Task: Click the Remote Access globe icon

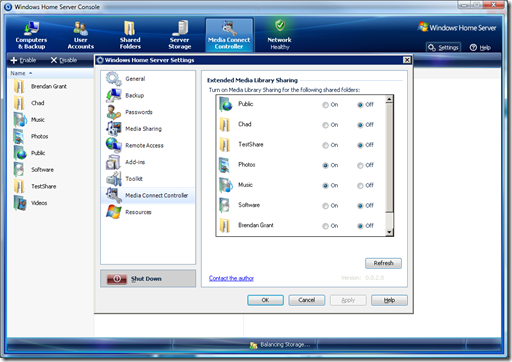Action: point(114,145)
